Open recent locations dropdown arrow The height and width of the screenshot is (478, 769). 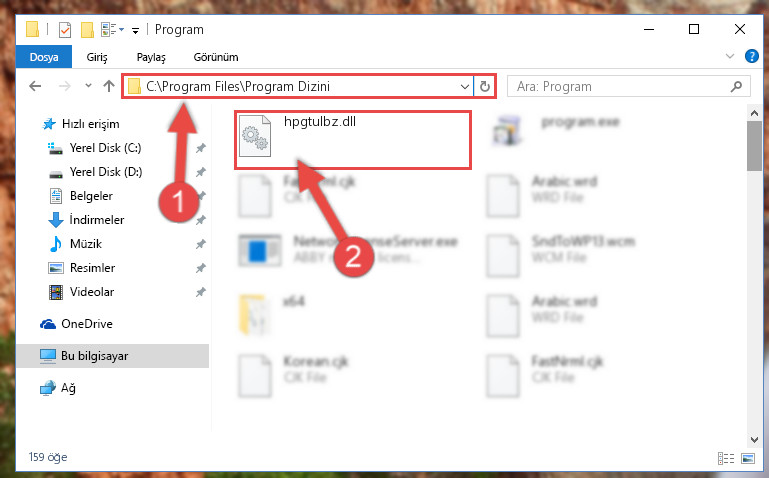tap(88, 86)
